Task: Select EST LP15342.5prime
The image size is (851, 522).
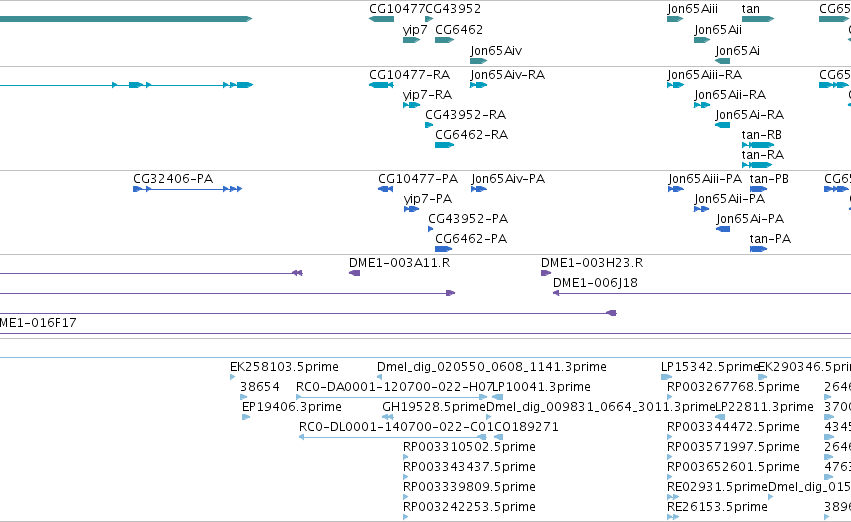Action: [x=709, y=367]
